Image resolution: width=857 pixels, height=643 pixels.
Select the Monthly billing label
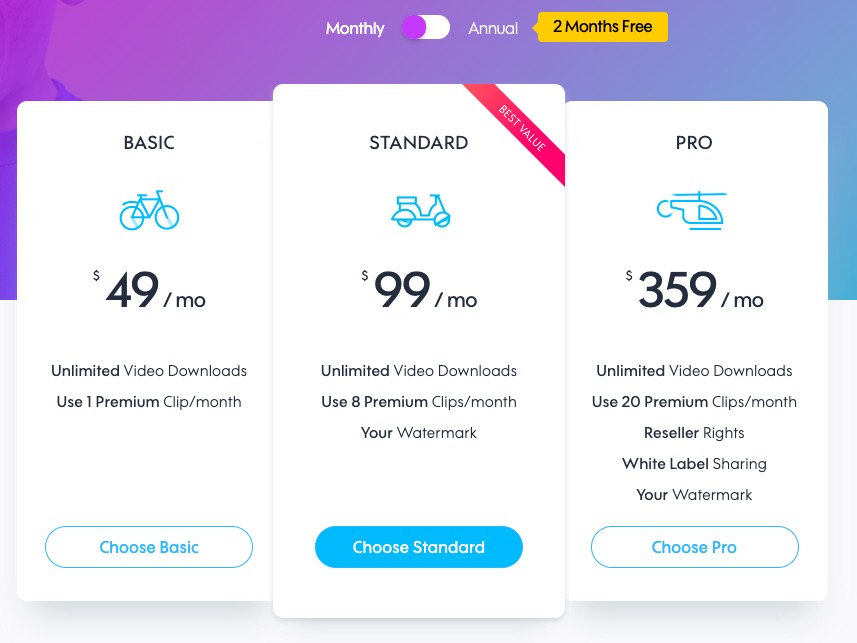(355, 28)
